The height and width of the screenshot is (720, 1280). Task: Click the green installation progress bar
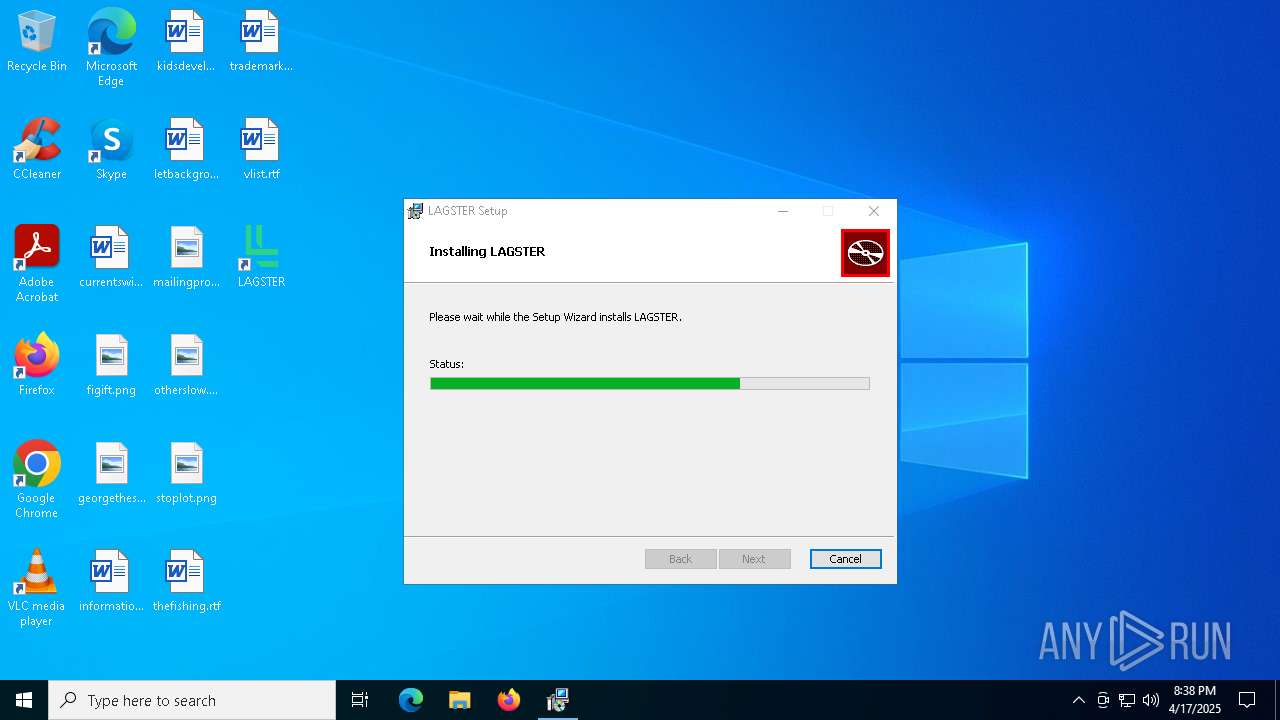point(649,383)
